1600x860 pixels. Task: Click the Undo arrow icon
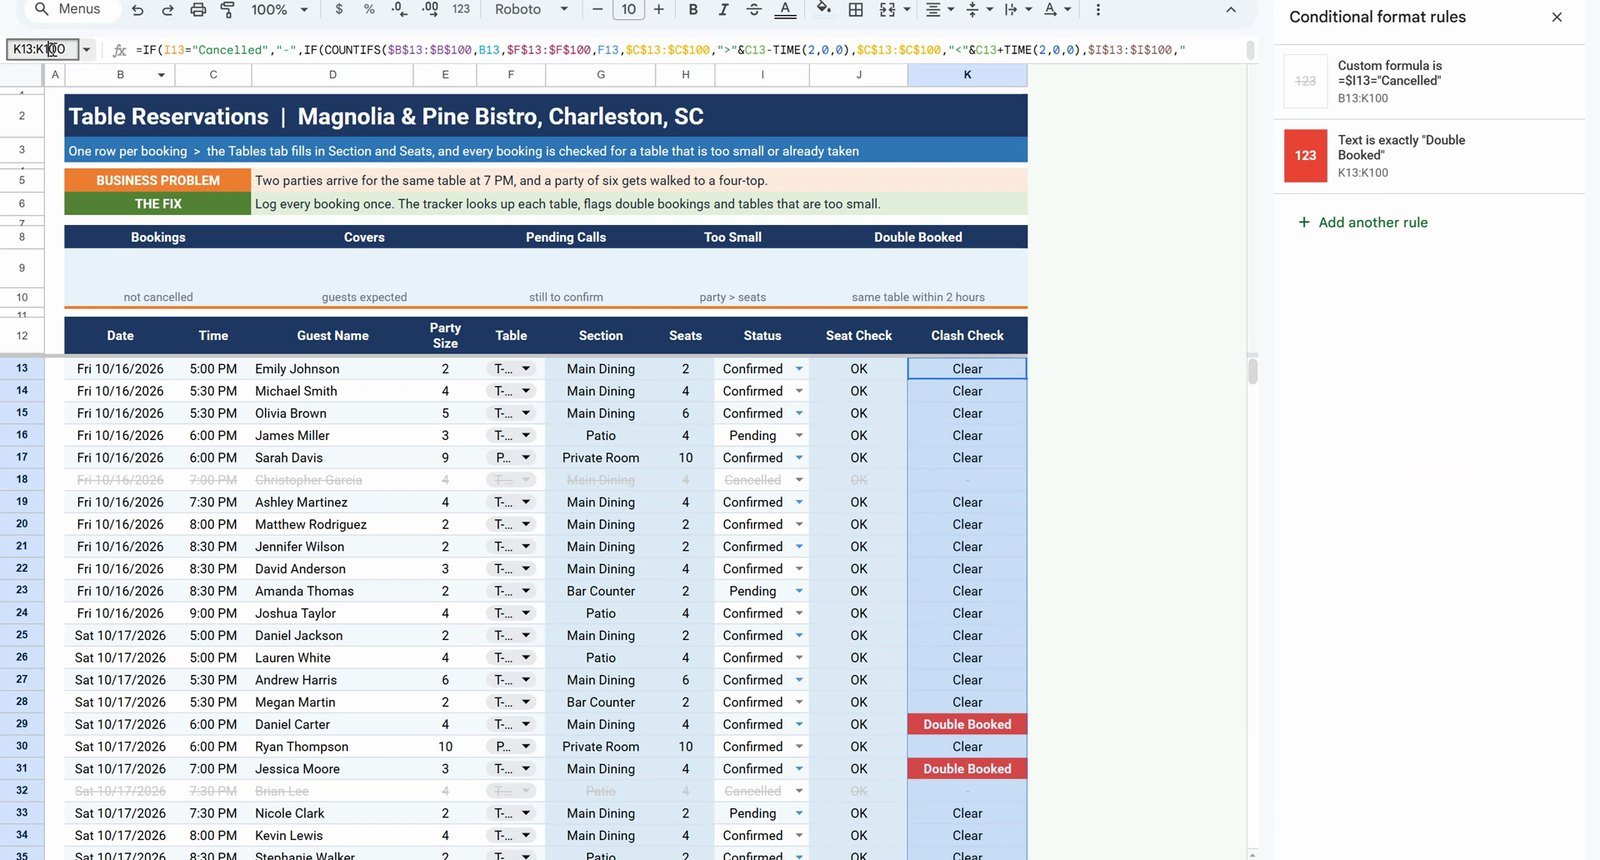click(x=138, y=10)
